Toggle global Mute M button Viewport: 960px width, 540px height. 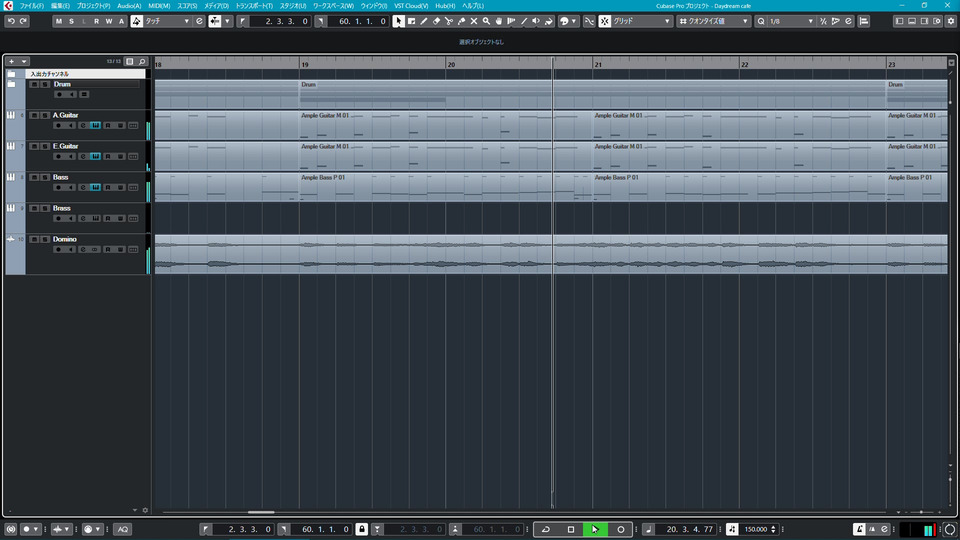click(x=59, y=21)
